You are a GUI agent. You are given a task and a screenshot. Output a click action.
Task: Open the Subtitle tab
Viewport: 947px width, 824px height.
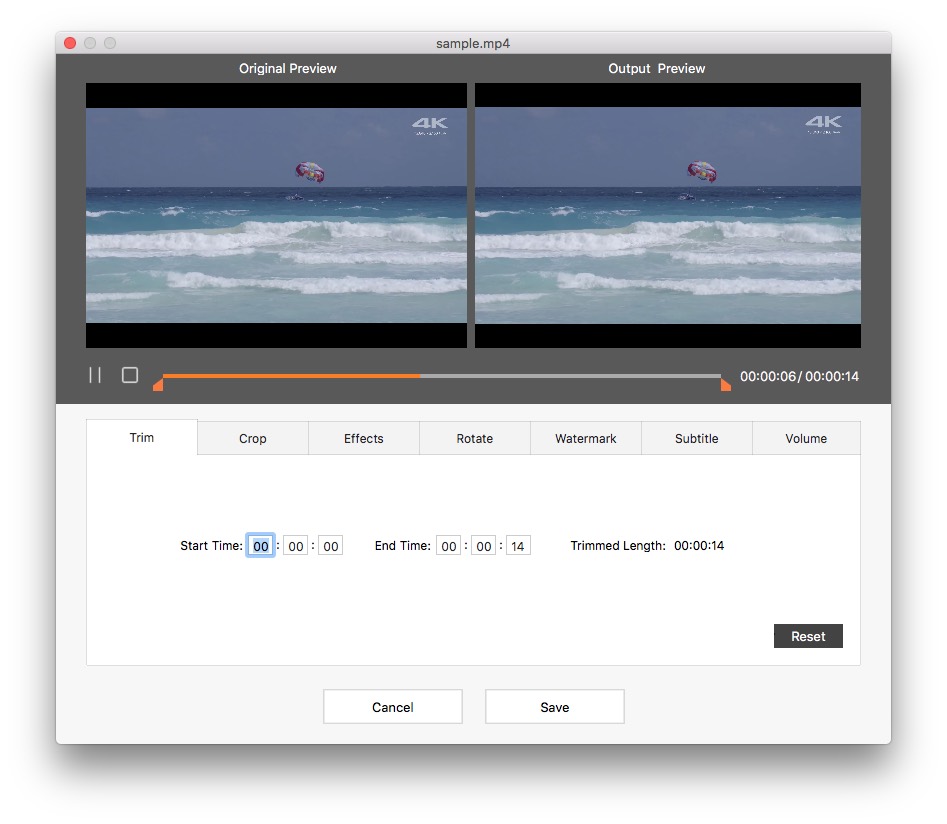[696, 438]
